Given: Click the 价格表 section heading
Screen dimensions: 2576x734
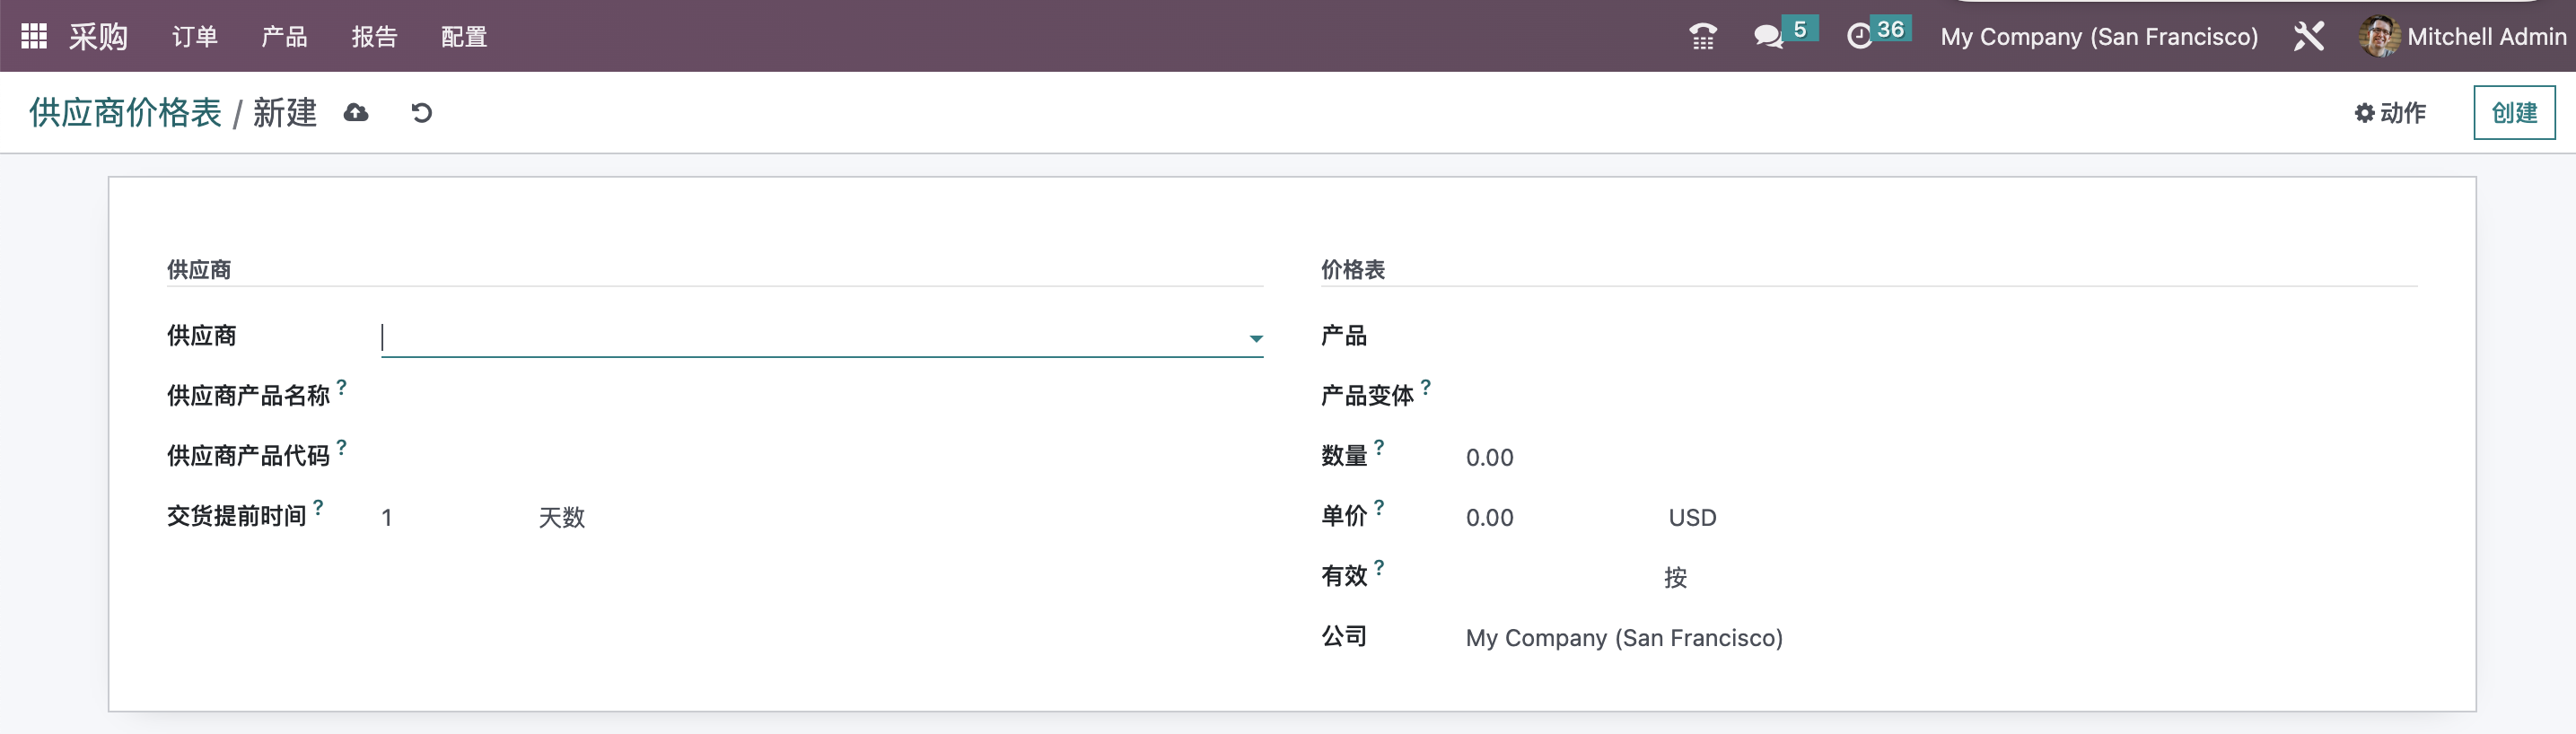Looking at the screenshot, I should coord(1352,269).
